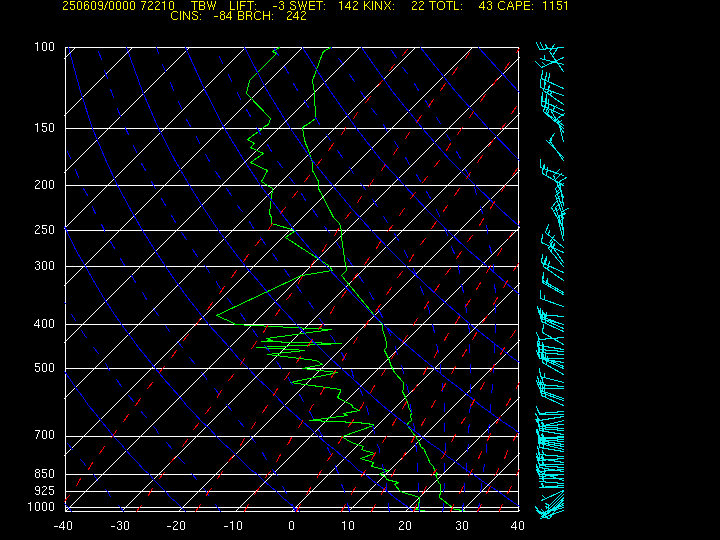Click the 500 mb pressure axis label
This screenshot has width=720, height=540.
pyautogui.click(x=45, y=368)
